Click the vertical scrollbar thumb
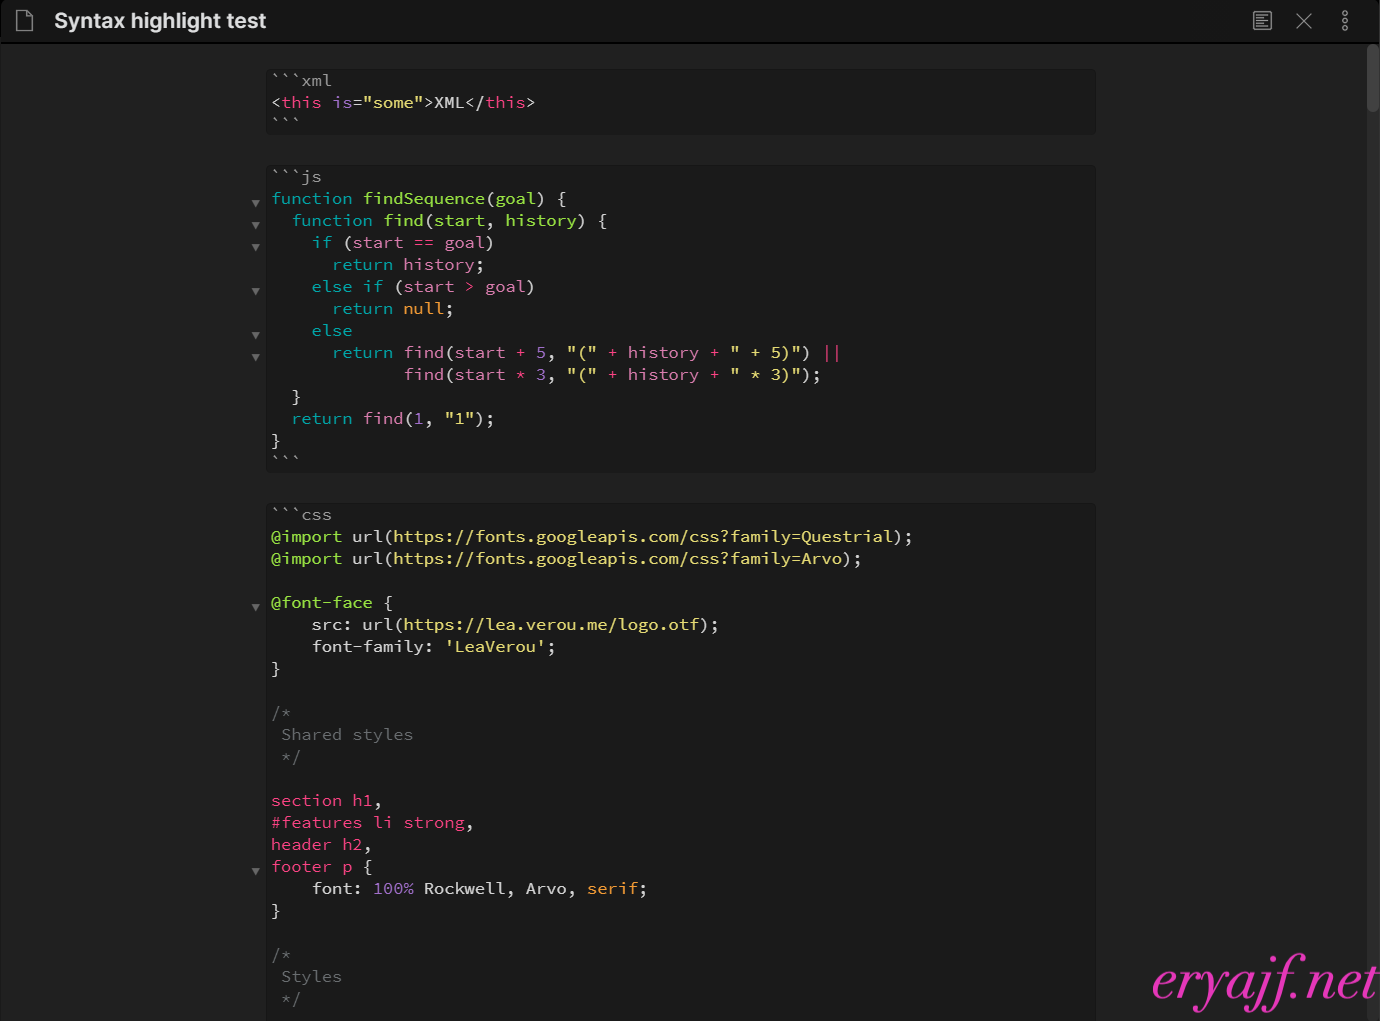This screenshot has width=1380, height=1021. tap(1373, 78)
